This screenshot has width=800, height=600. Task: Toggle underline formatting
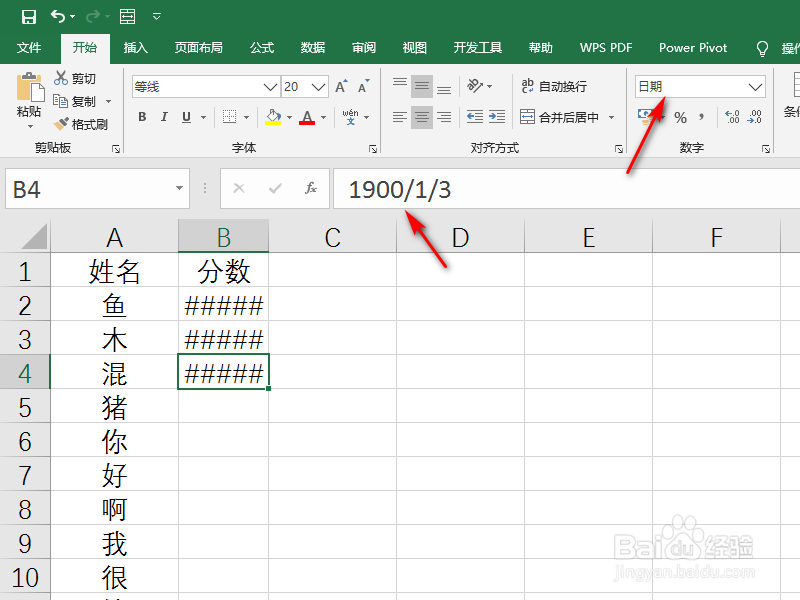(x=186, y=117)
